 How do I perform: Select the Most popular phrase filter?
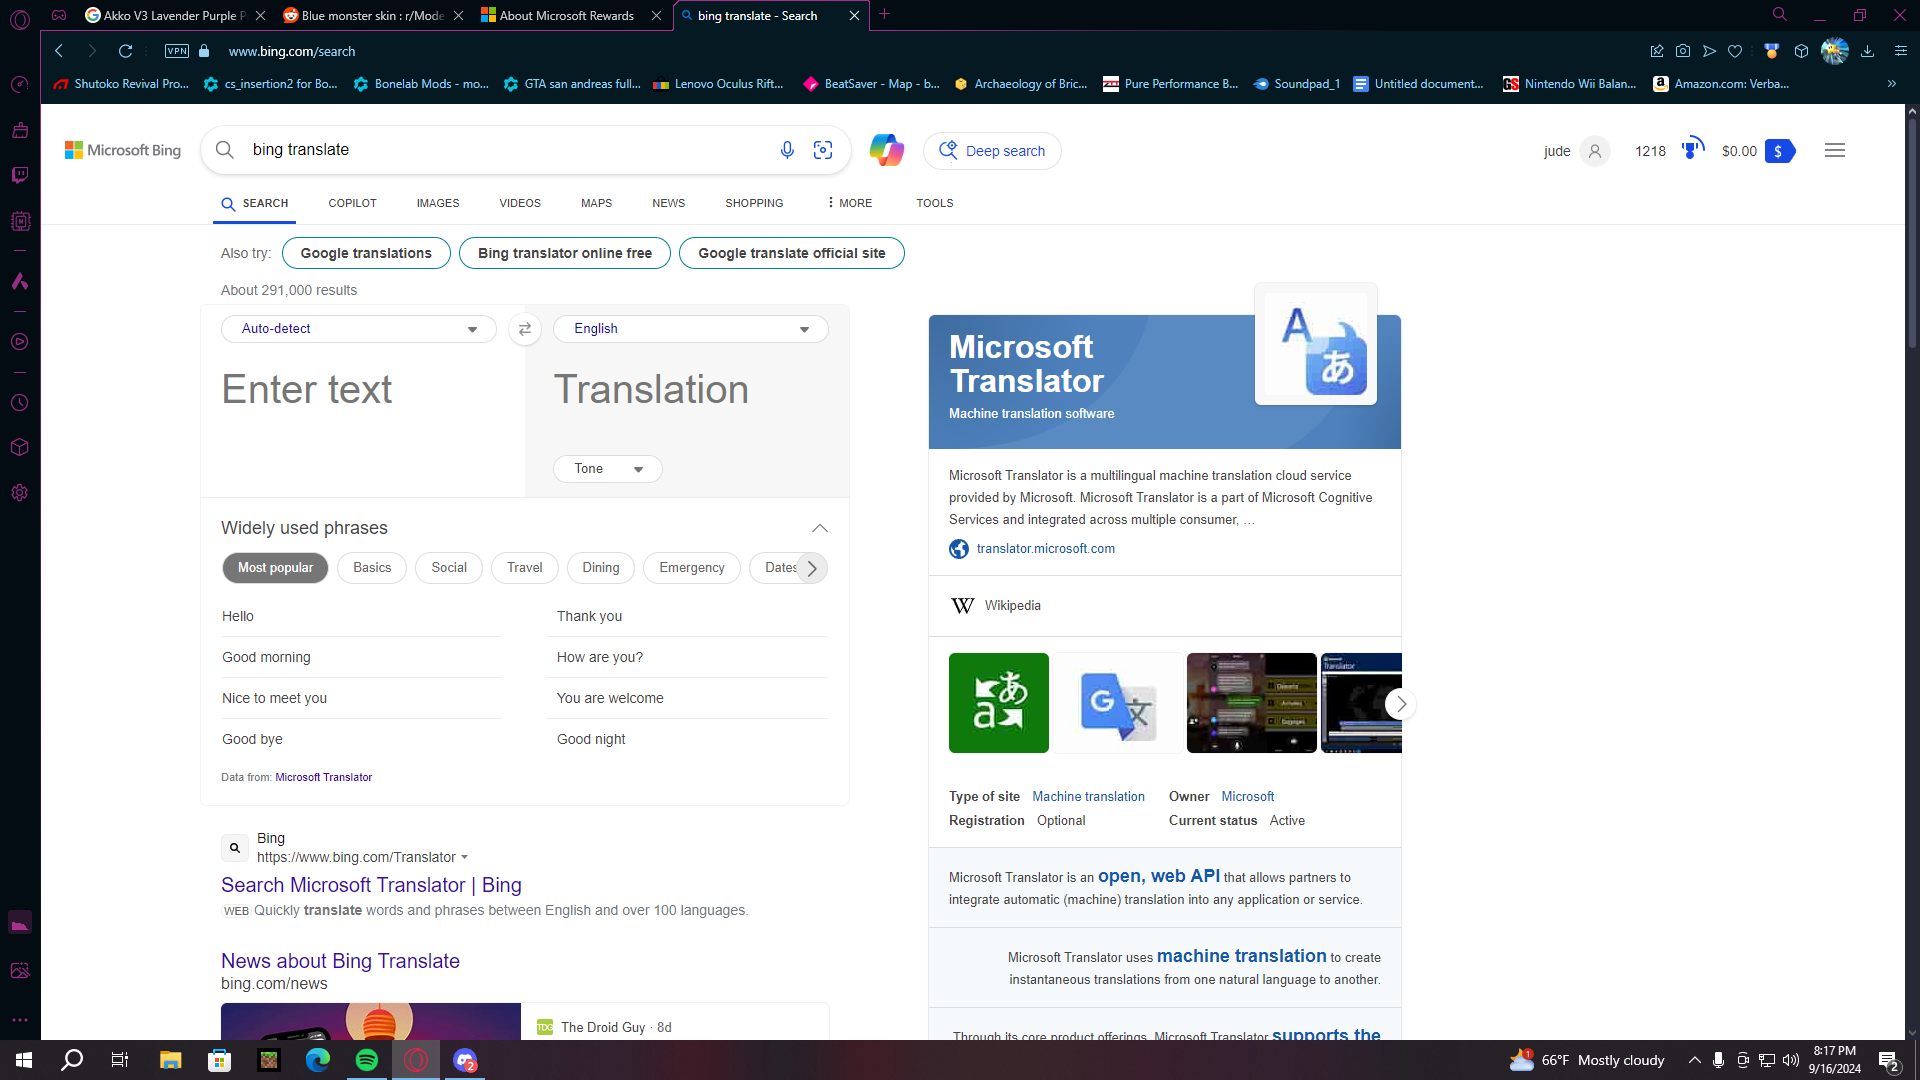click(275, 568)
